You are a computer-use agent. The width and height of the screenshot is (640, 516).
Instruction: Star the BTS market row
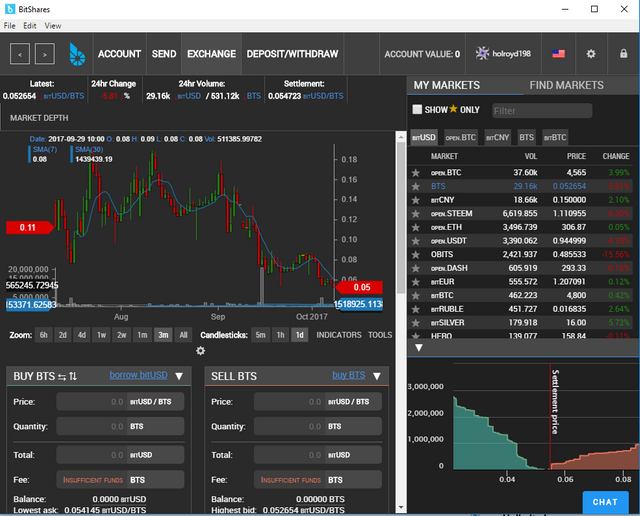(x=416, y=186)
